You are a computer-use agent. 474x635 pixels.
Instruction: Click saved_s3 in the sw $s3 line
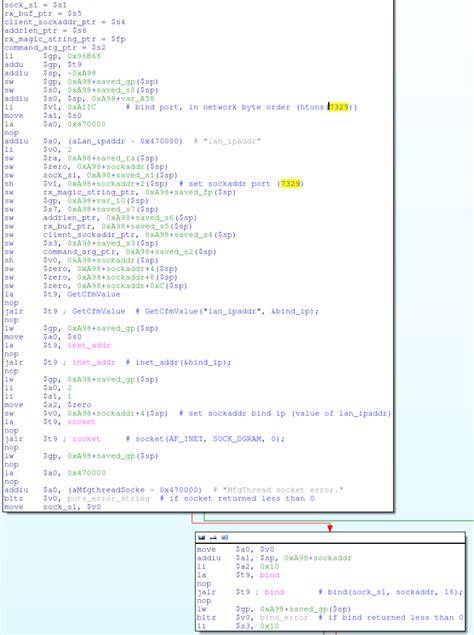pos(115,243)
